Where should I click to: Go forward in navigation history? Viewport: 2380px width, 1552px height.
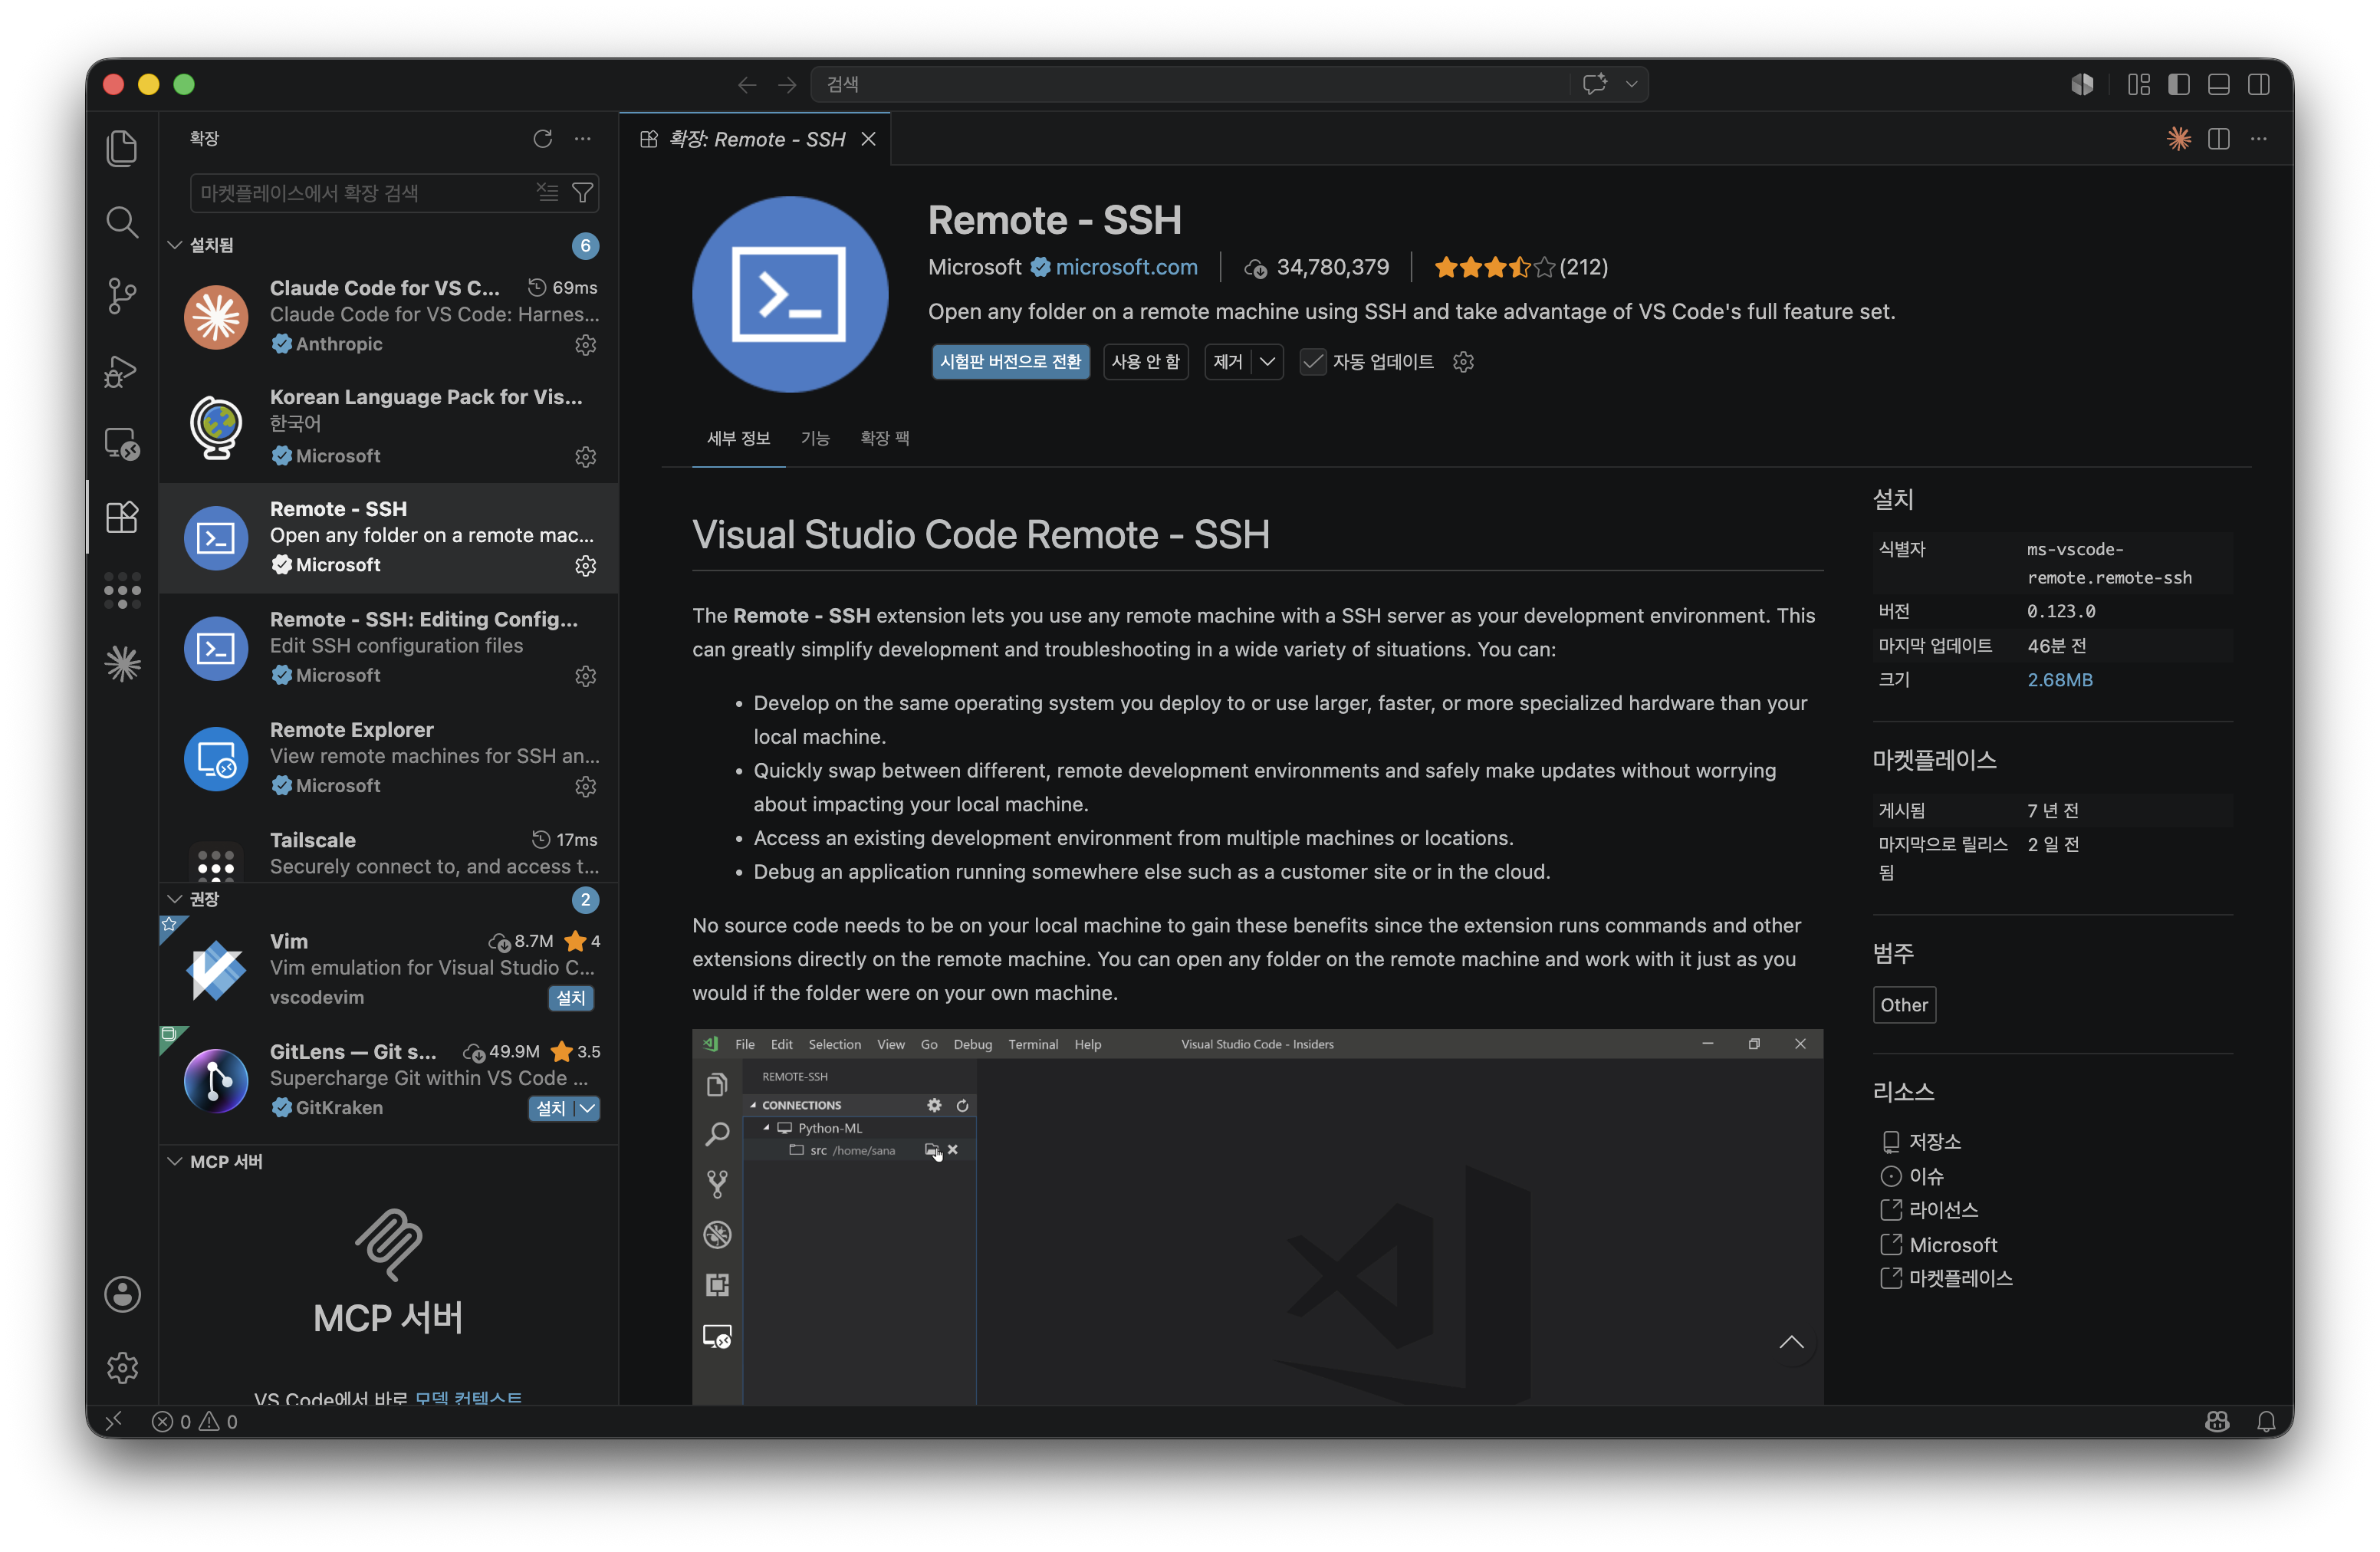tap(787, 85)
